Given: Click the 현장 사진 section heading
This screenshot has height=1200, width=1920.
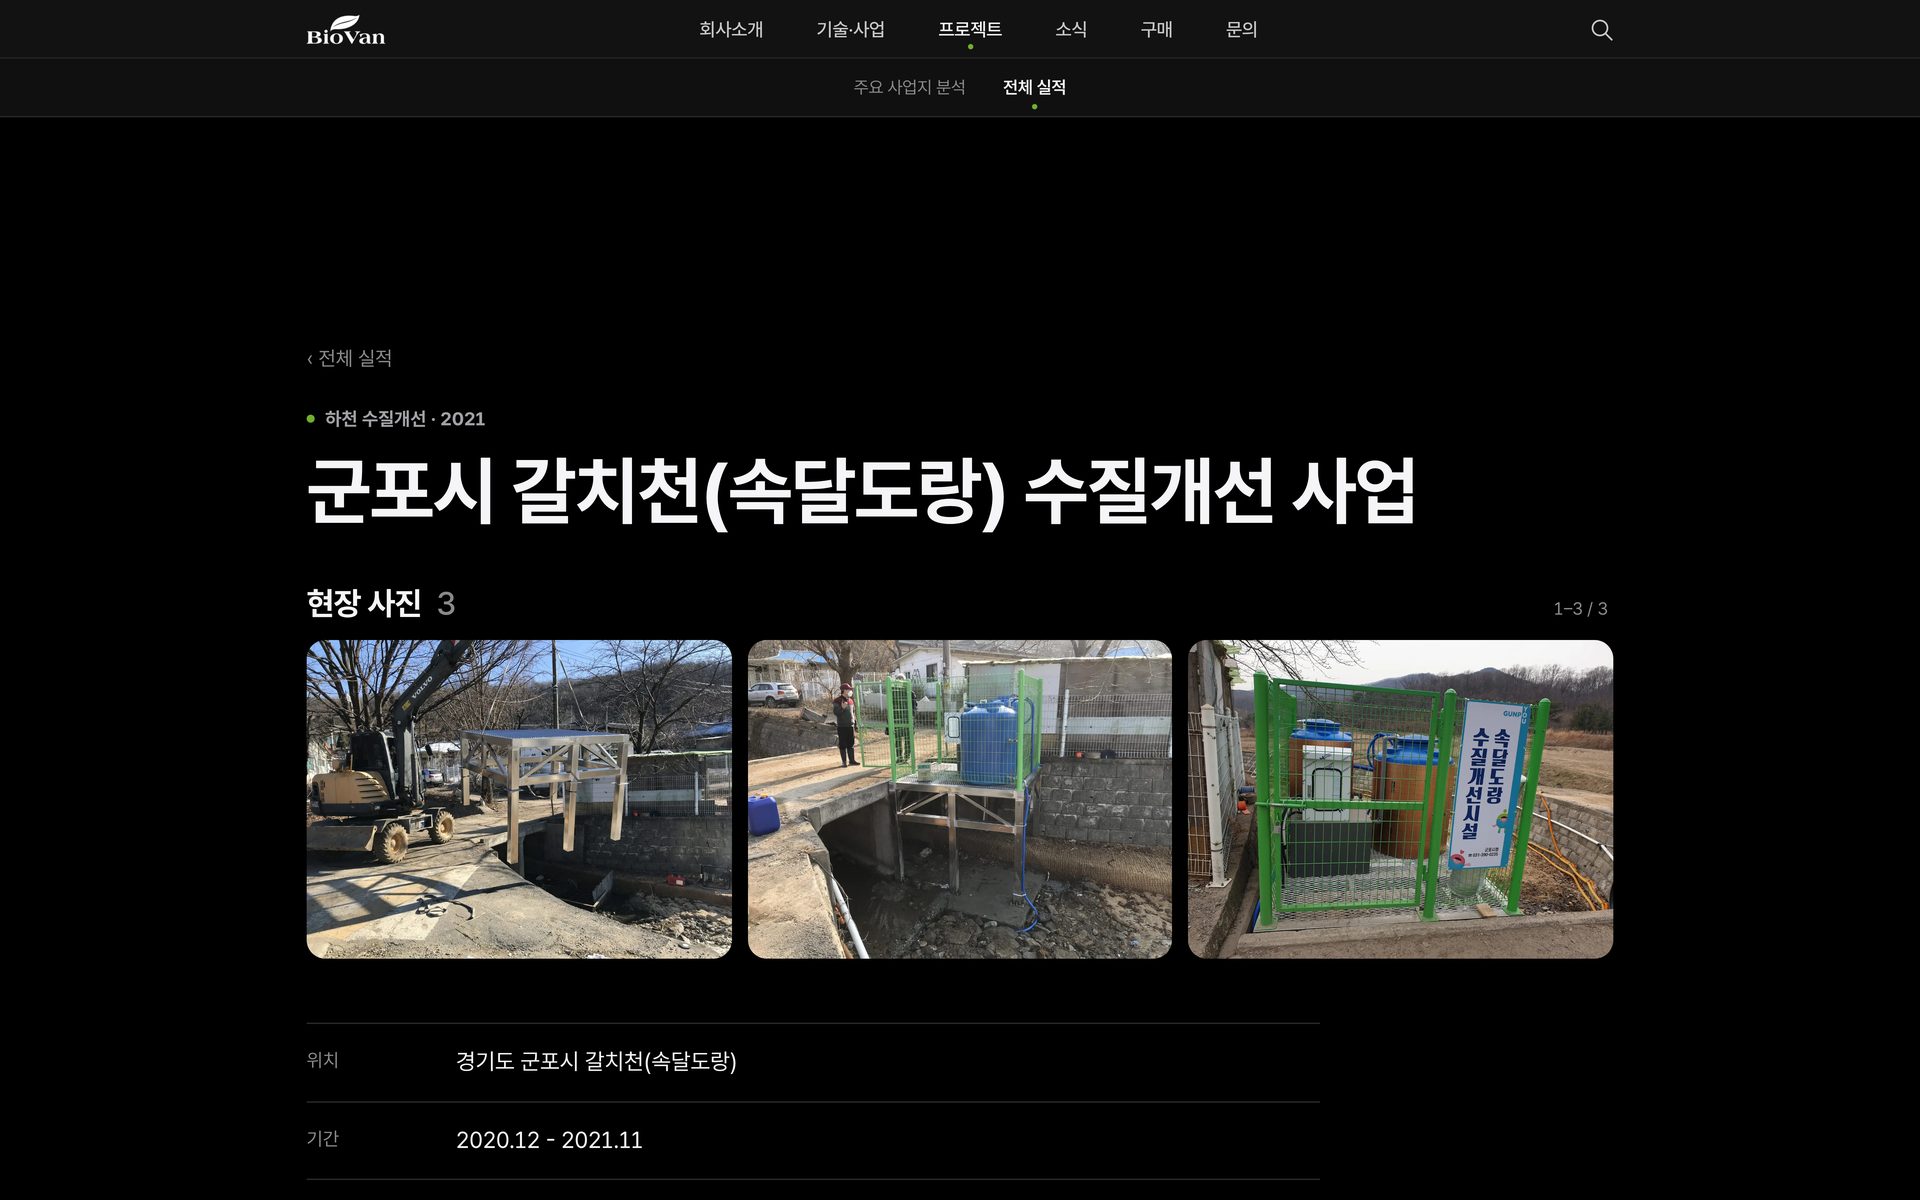Looking at the screenshot, I should 364,603.
